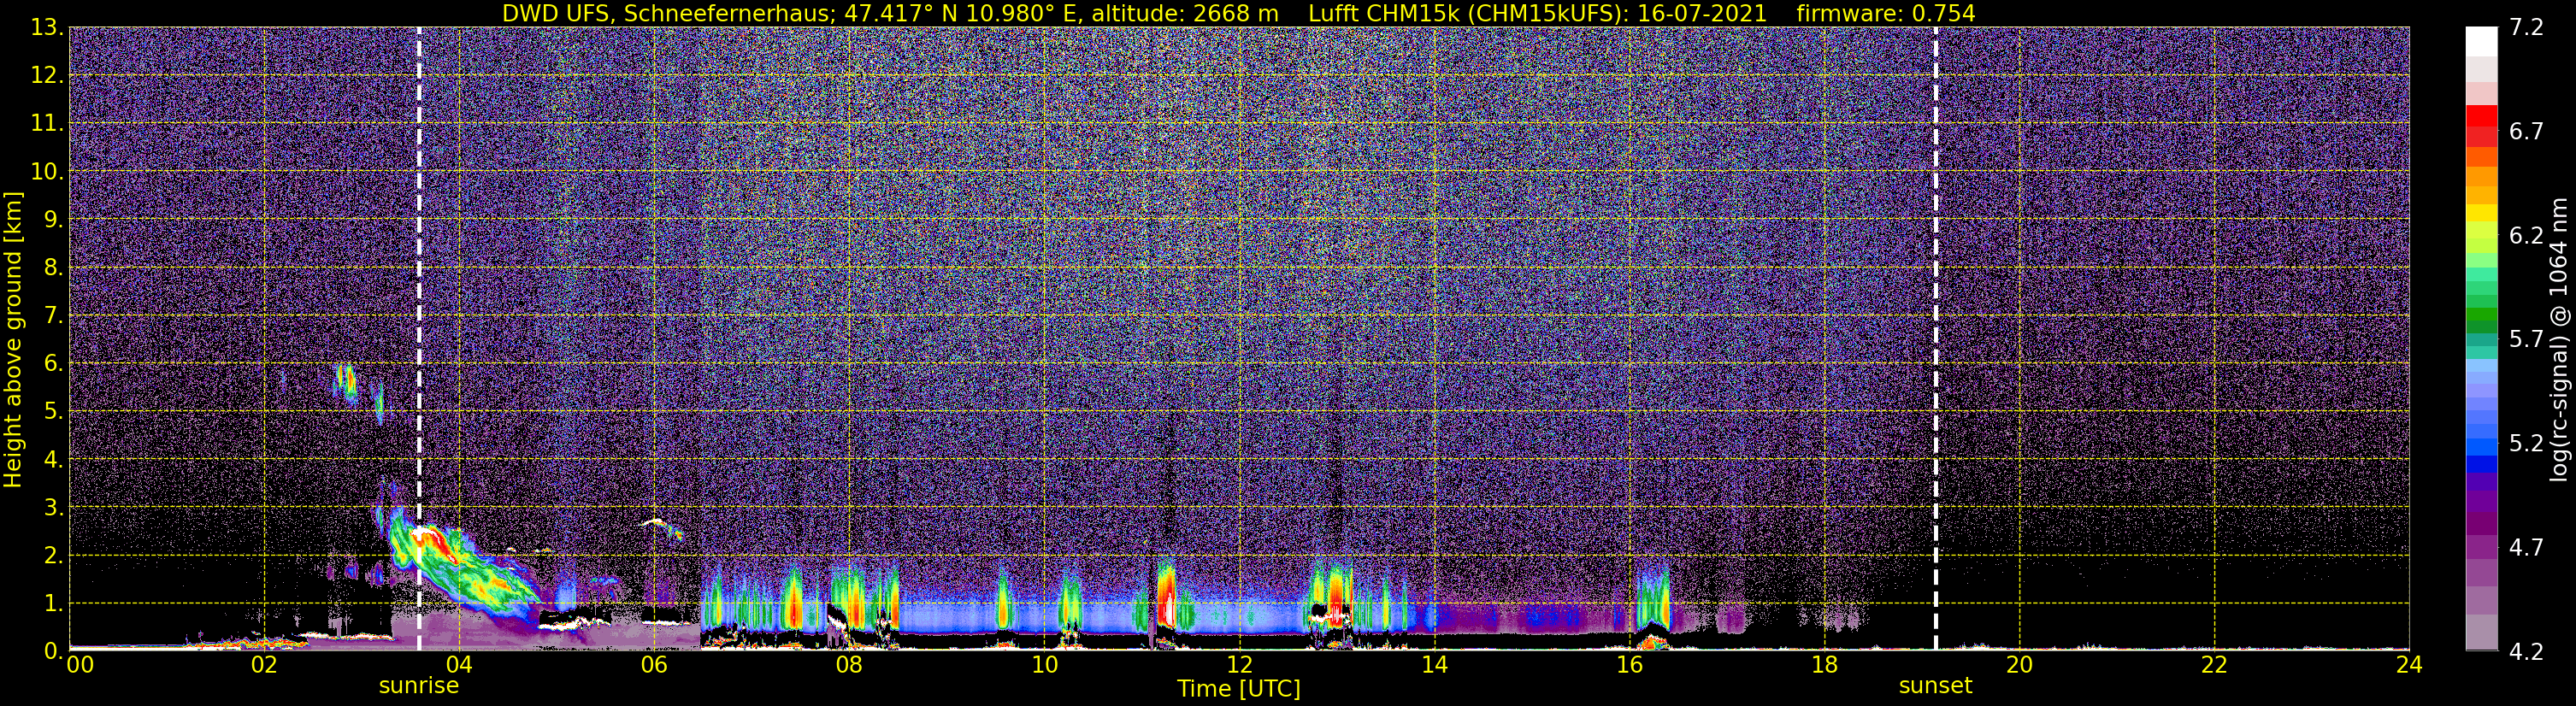Click the height tick label 7.
The height and width of the screenshot is (706, 2576).
point(53,316)
